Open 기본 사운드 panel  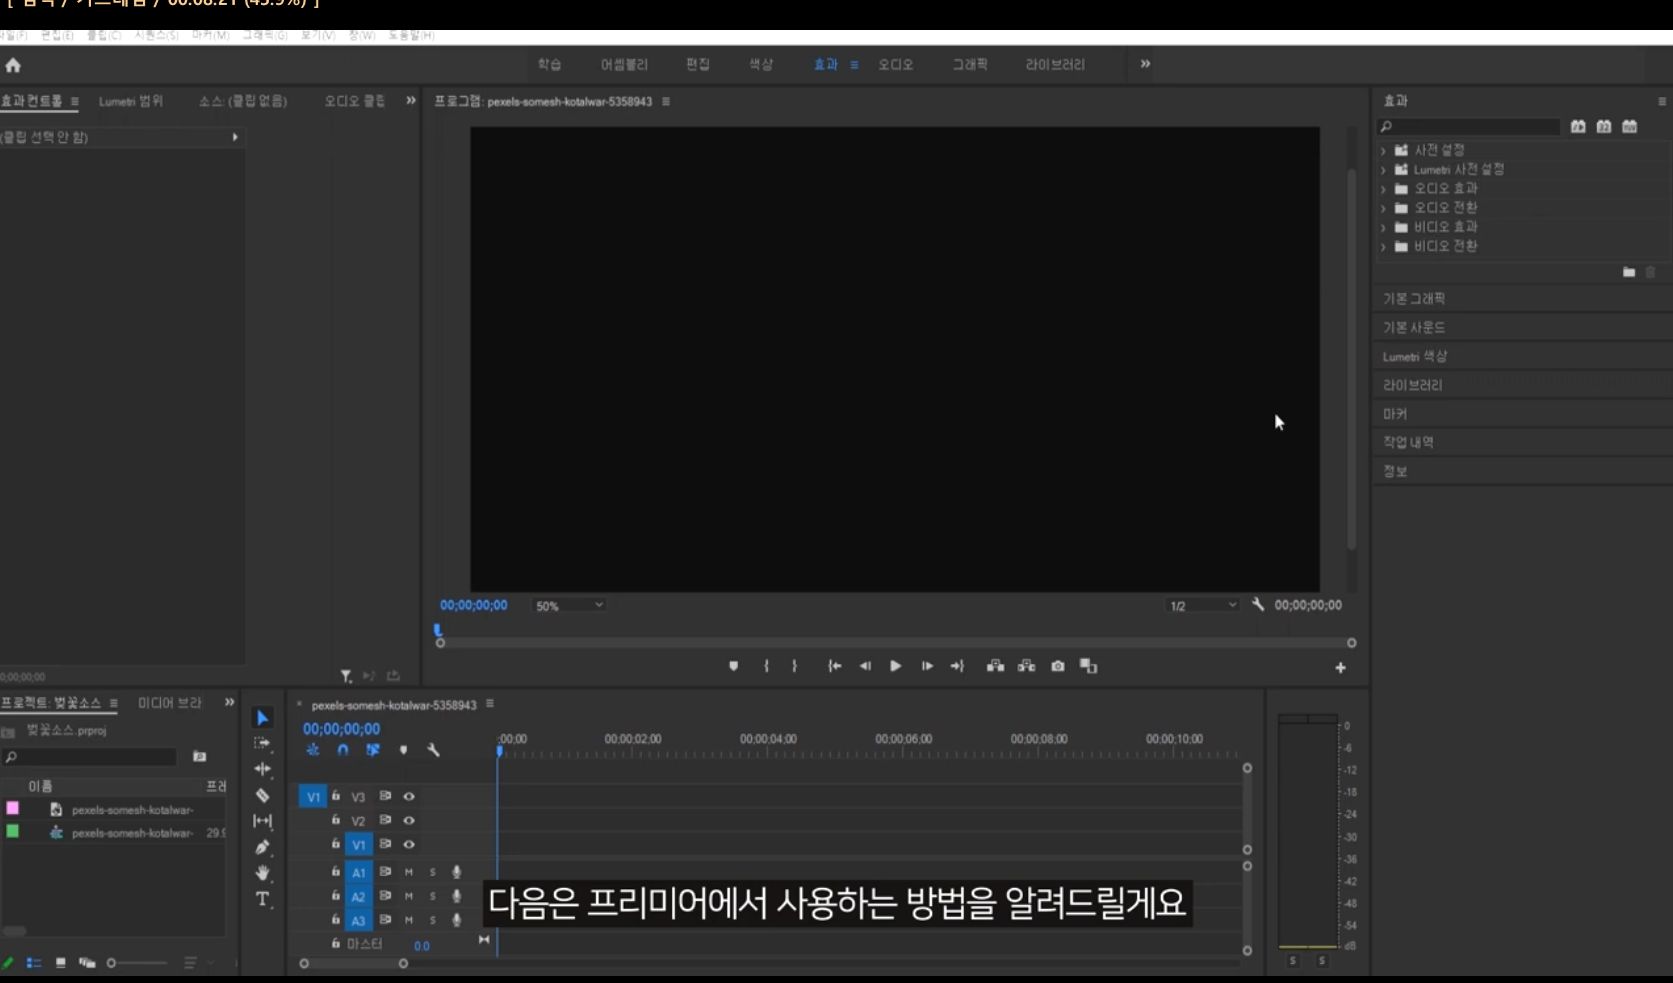click(x=1414, y=328)
